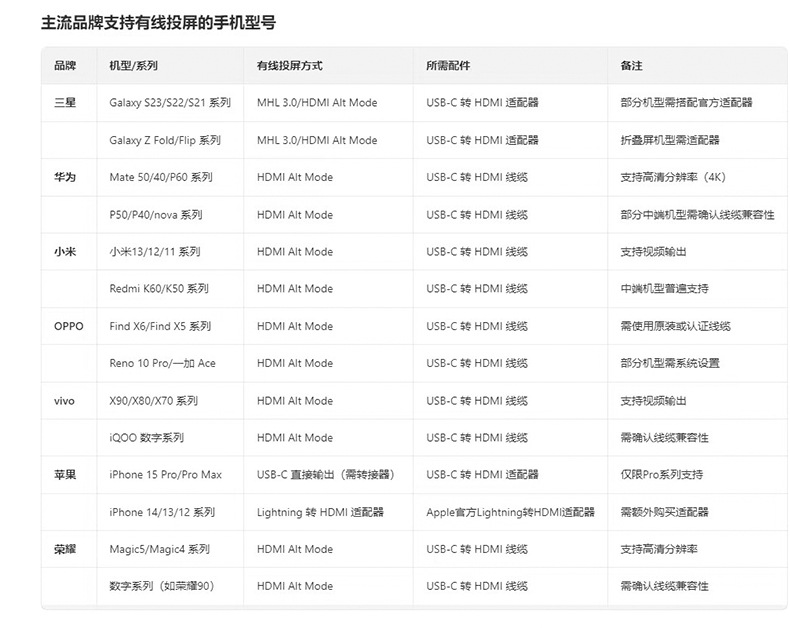Click HDMI Alt Mode in Reno 10 Pro row
The image size is (790, 628).
pos(295,363)
